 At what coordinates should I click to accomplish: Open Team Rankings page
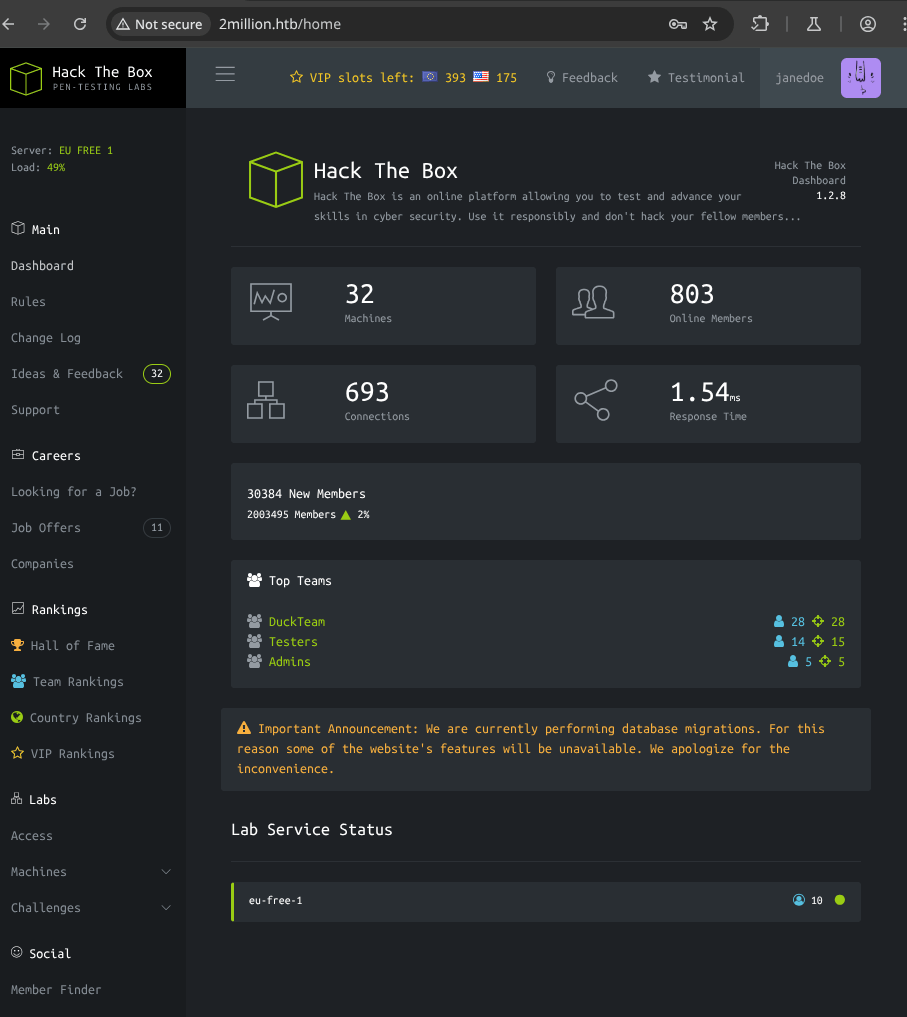point(78,682)
